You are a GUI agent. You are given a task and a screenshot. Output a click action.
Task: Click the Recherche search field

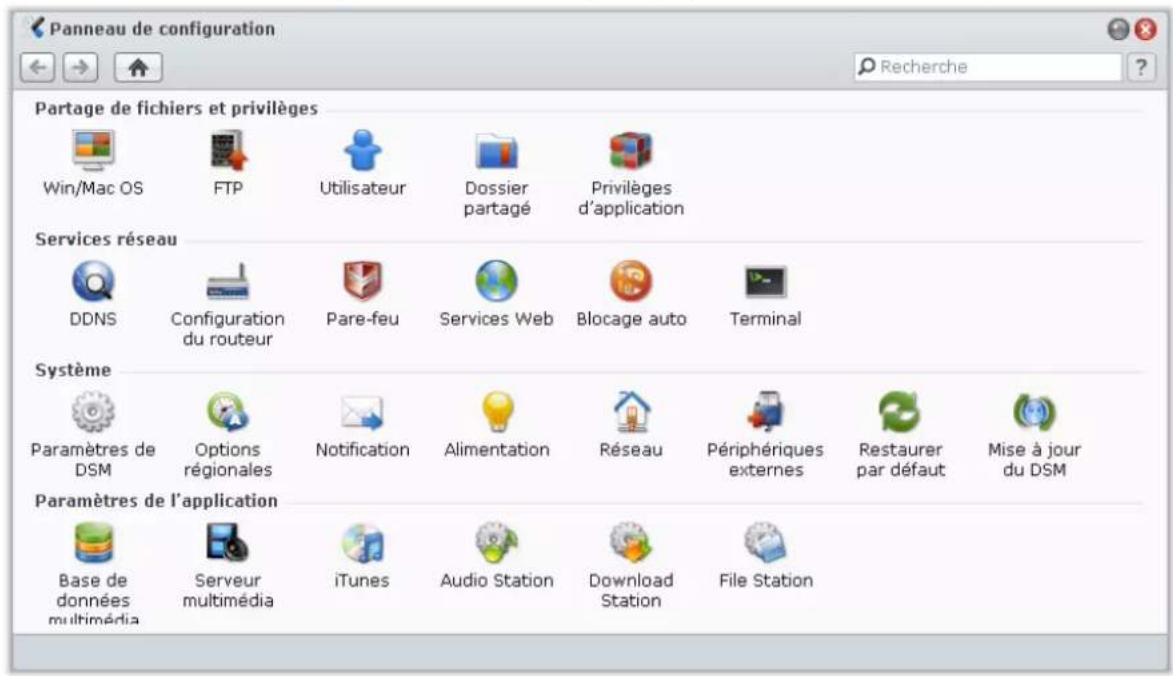987,67
